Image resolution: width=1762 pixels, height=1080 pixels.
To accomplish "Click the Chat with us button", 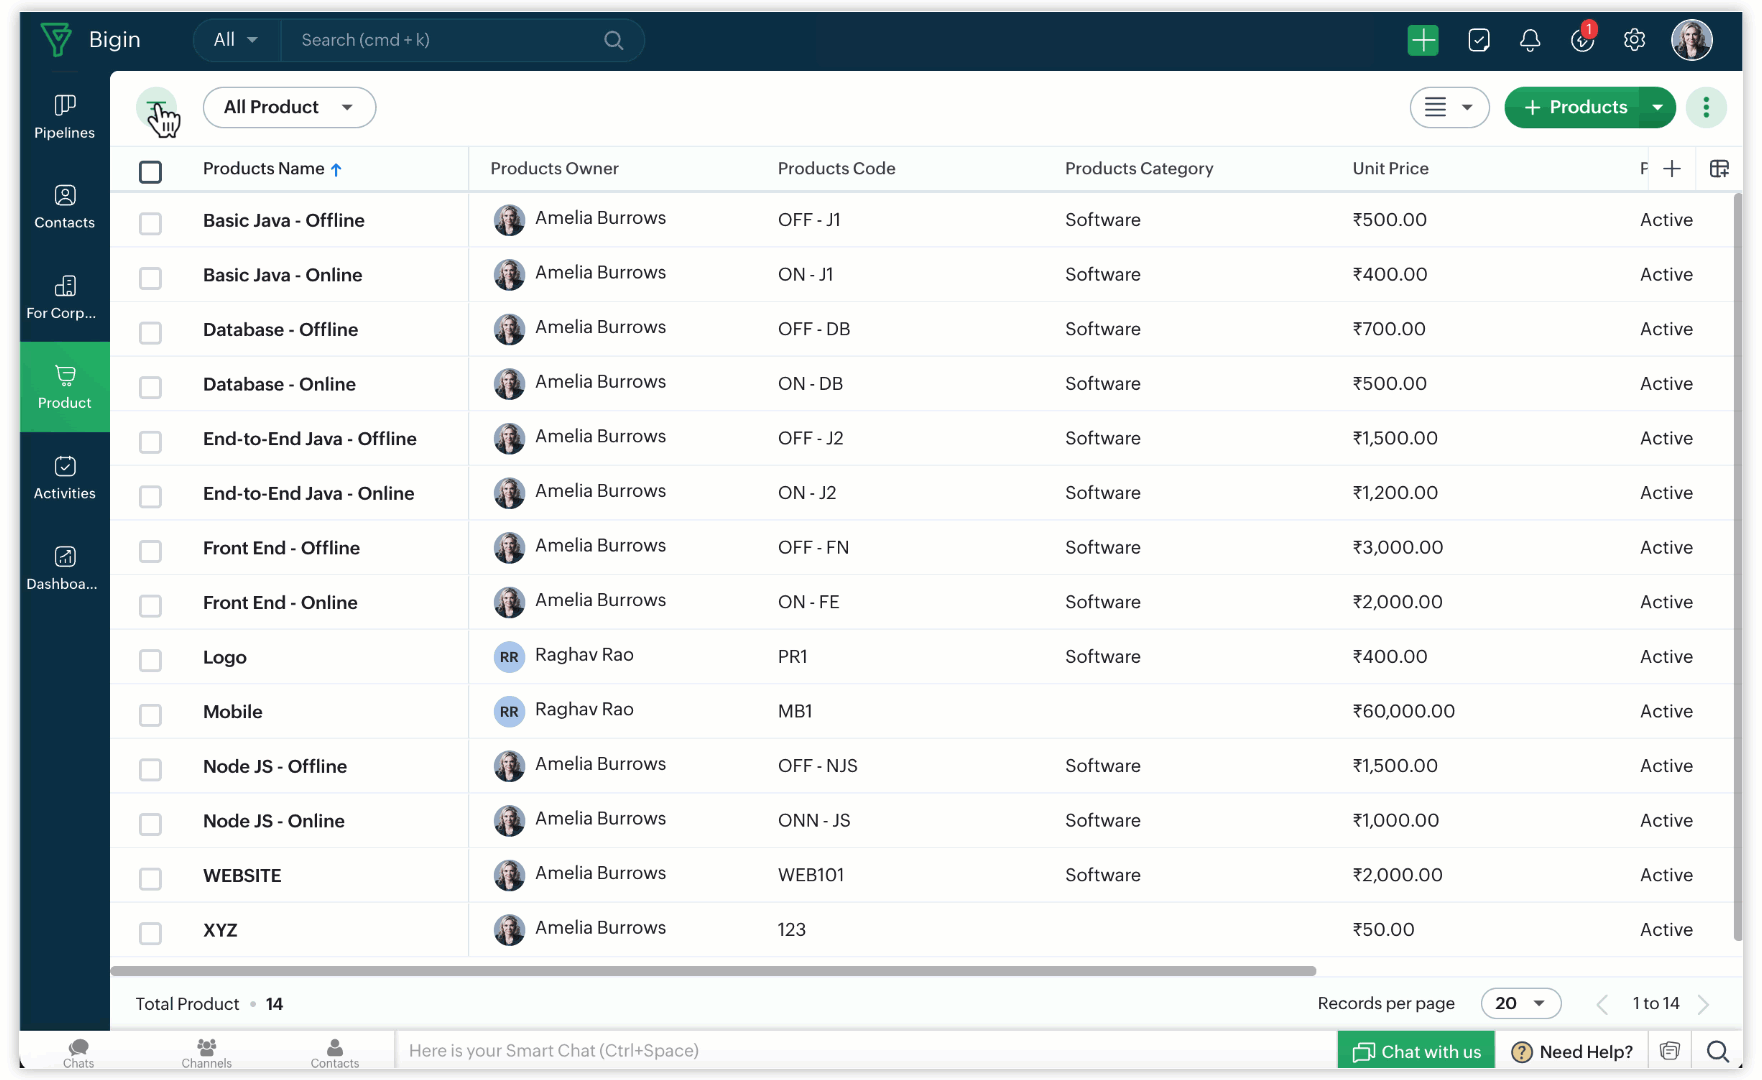I will point(1416,1051).
